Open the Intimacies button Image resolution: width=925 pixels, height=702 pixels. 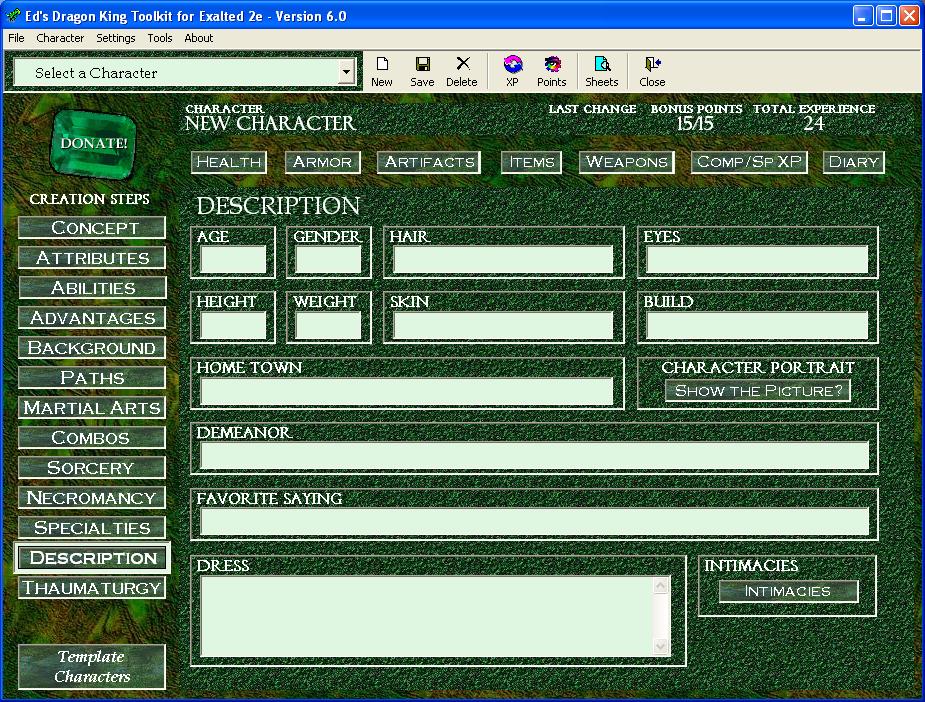pyautogui.click(x=788, y=591)
